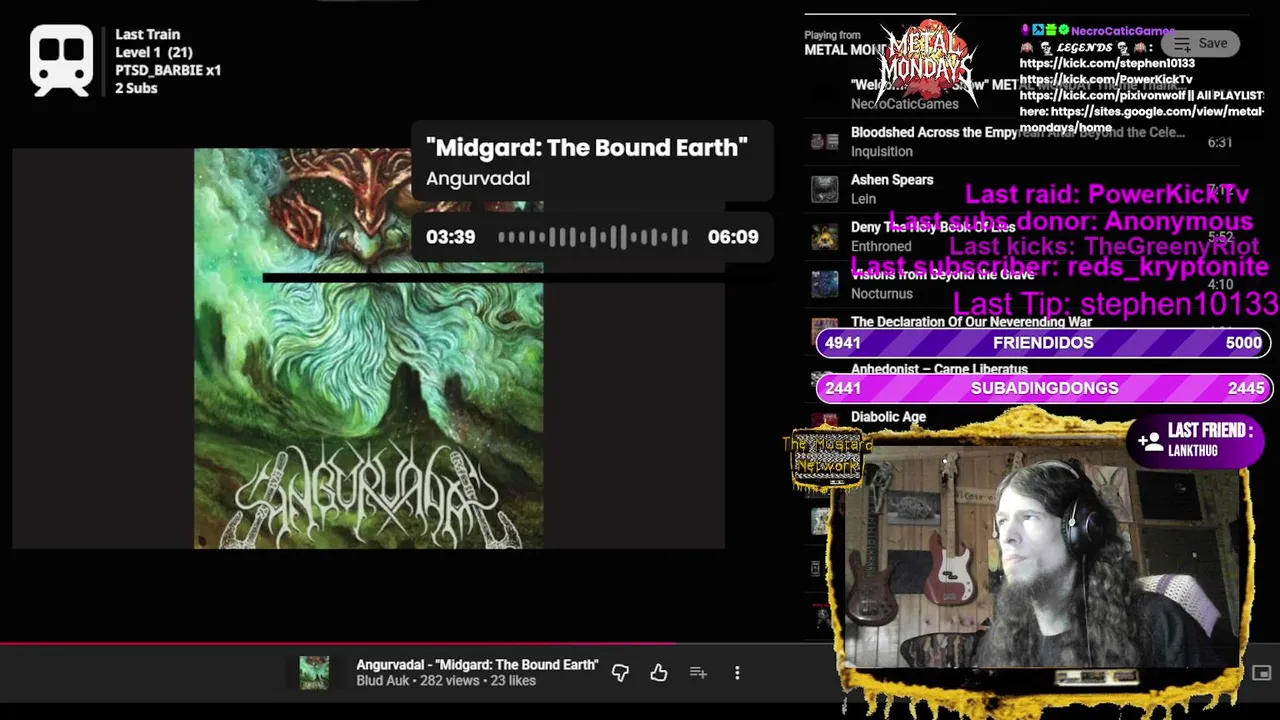
Task: Click 'Angurvadal - "Midgard: The Bound Earth"' title in player bar
Action: [477, 665]
